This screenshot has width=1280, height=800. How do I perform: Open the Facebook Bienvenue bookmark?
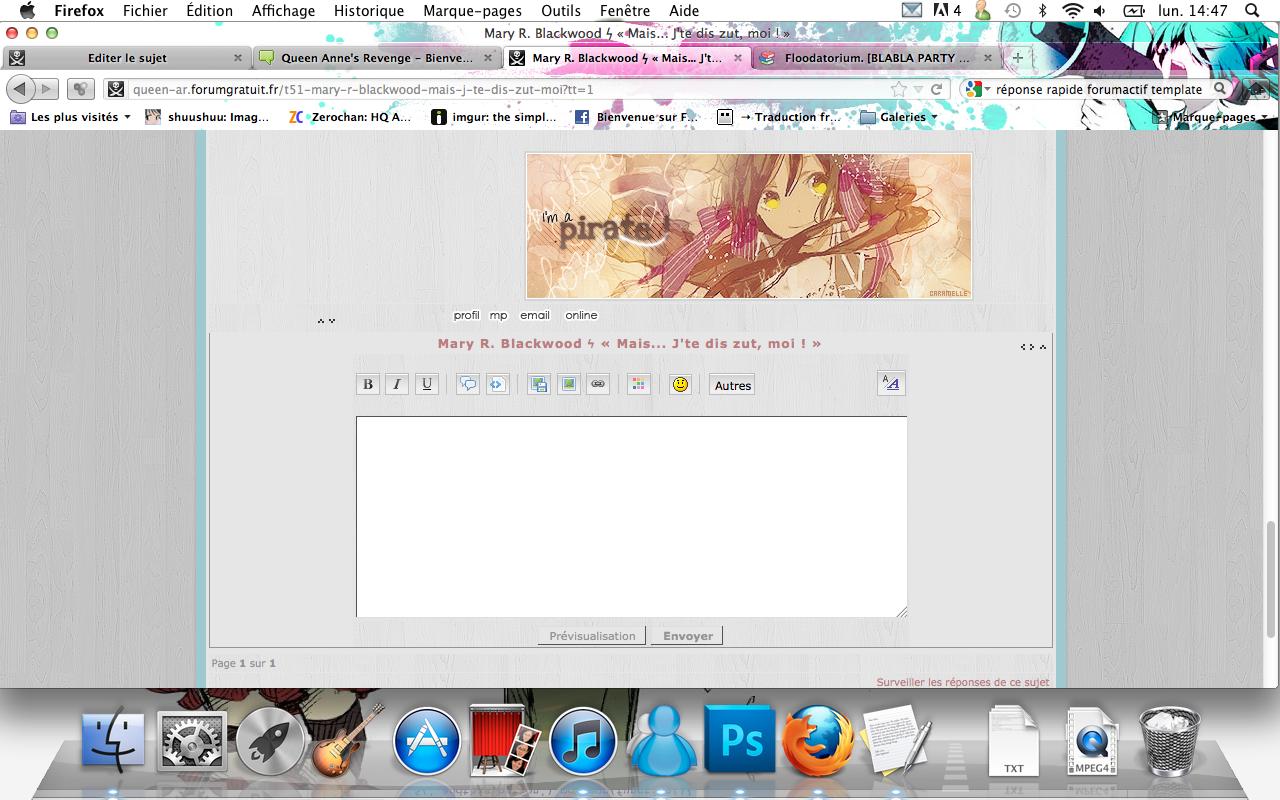(637, 117)
